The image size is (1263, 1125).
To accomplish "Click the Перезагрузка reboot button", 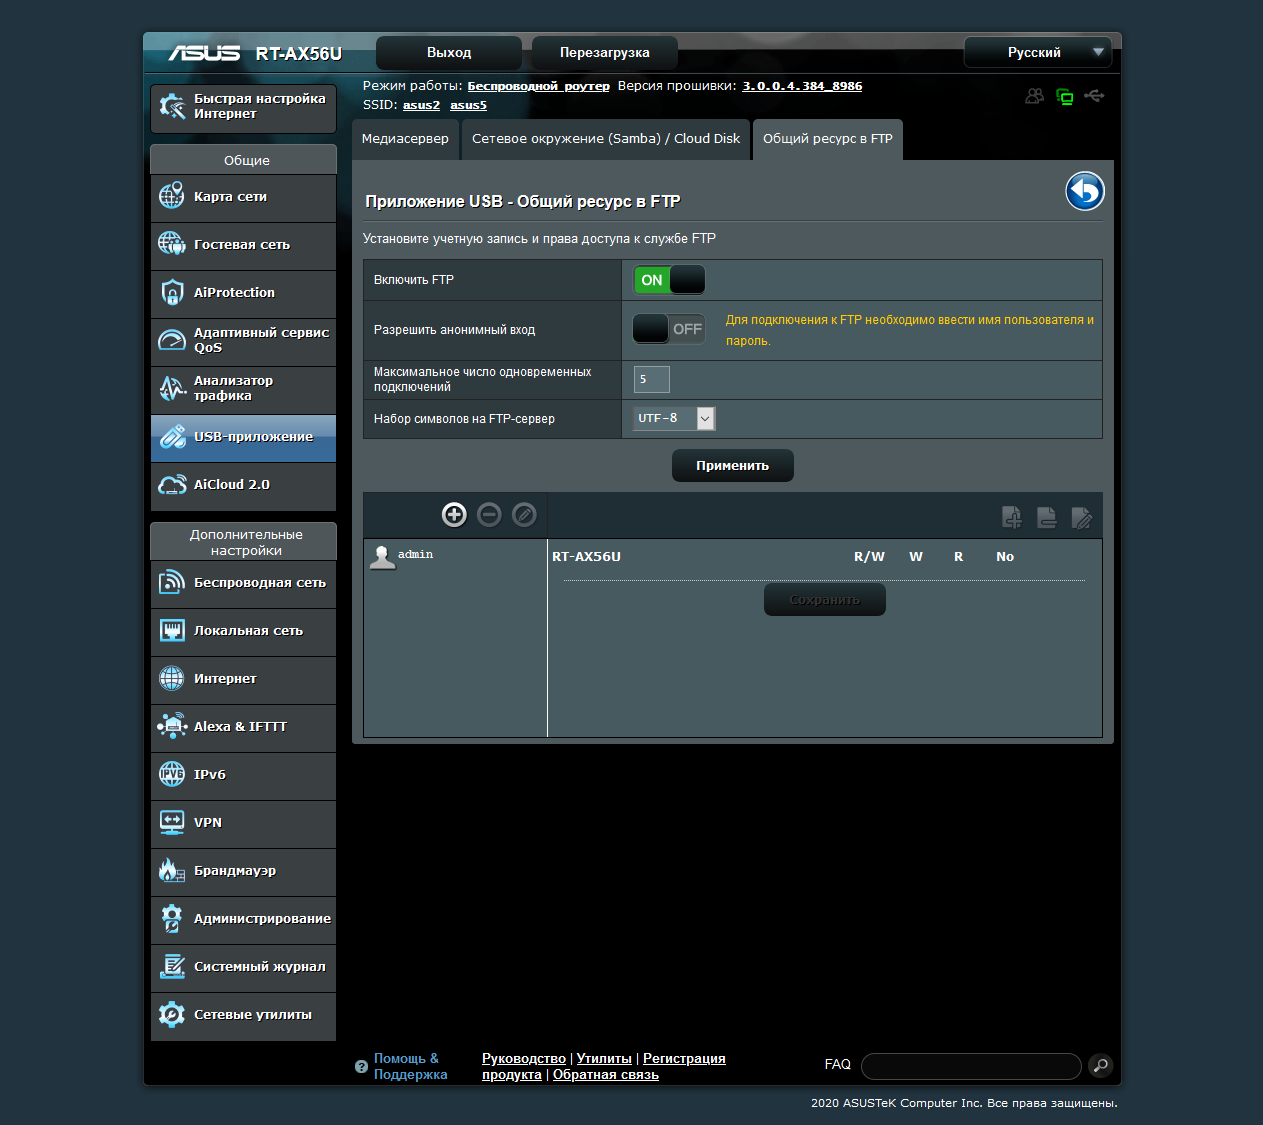I will click(x=605, y=52).
